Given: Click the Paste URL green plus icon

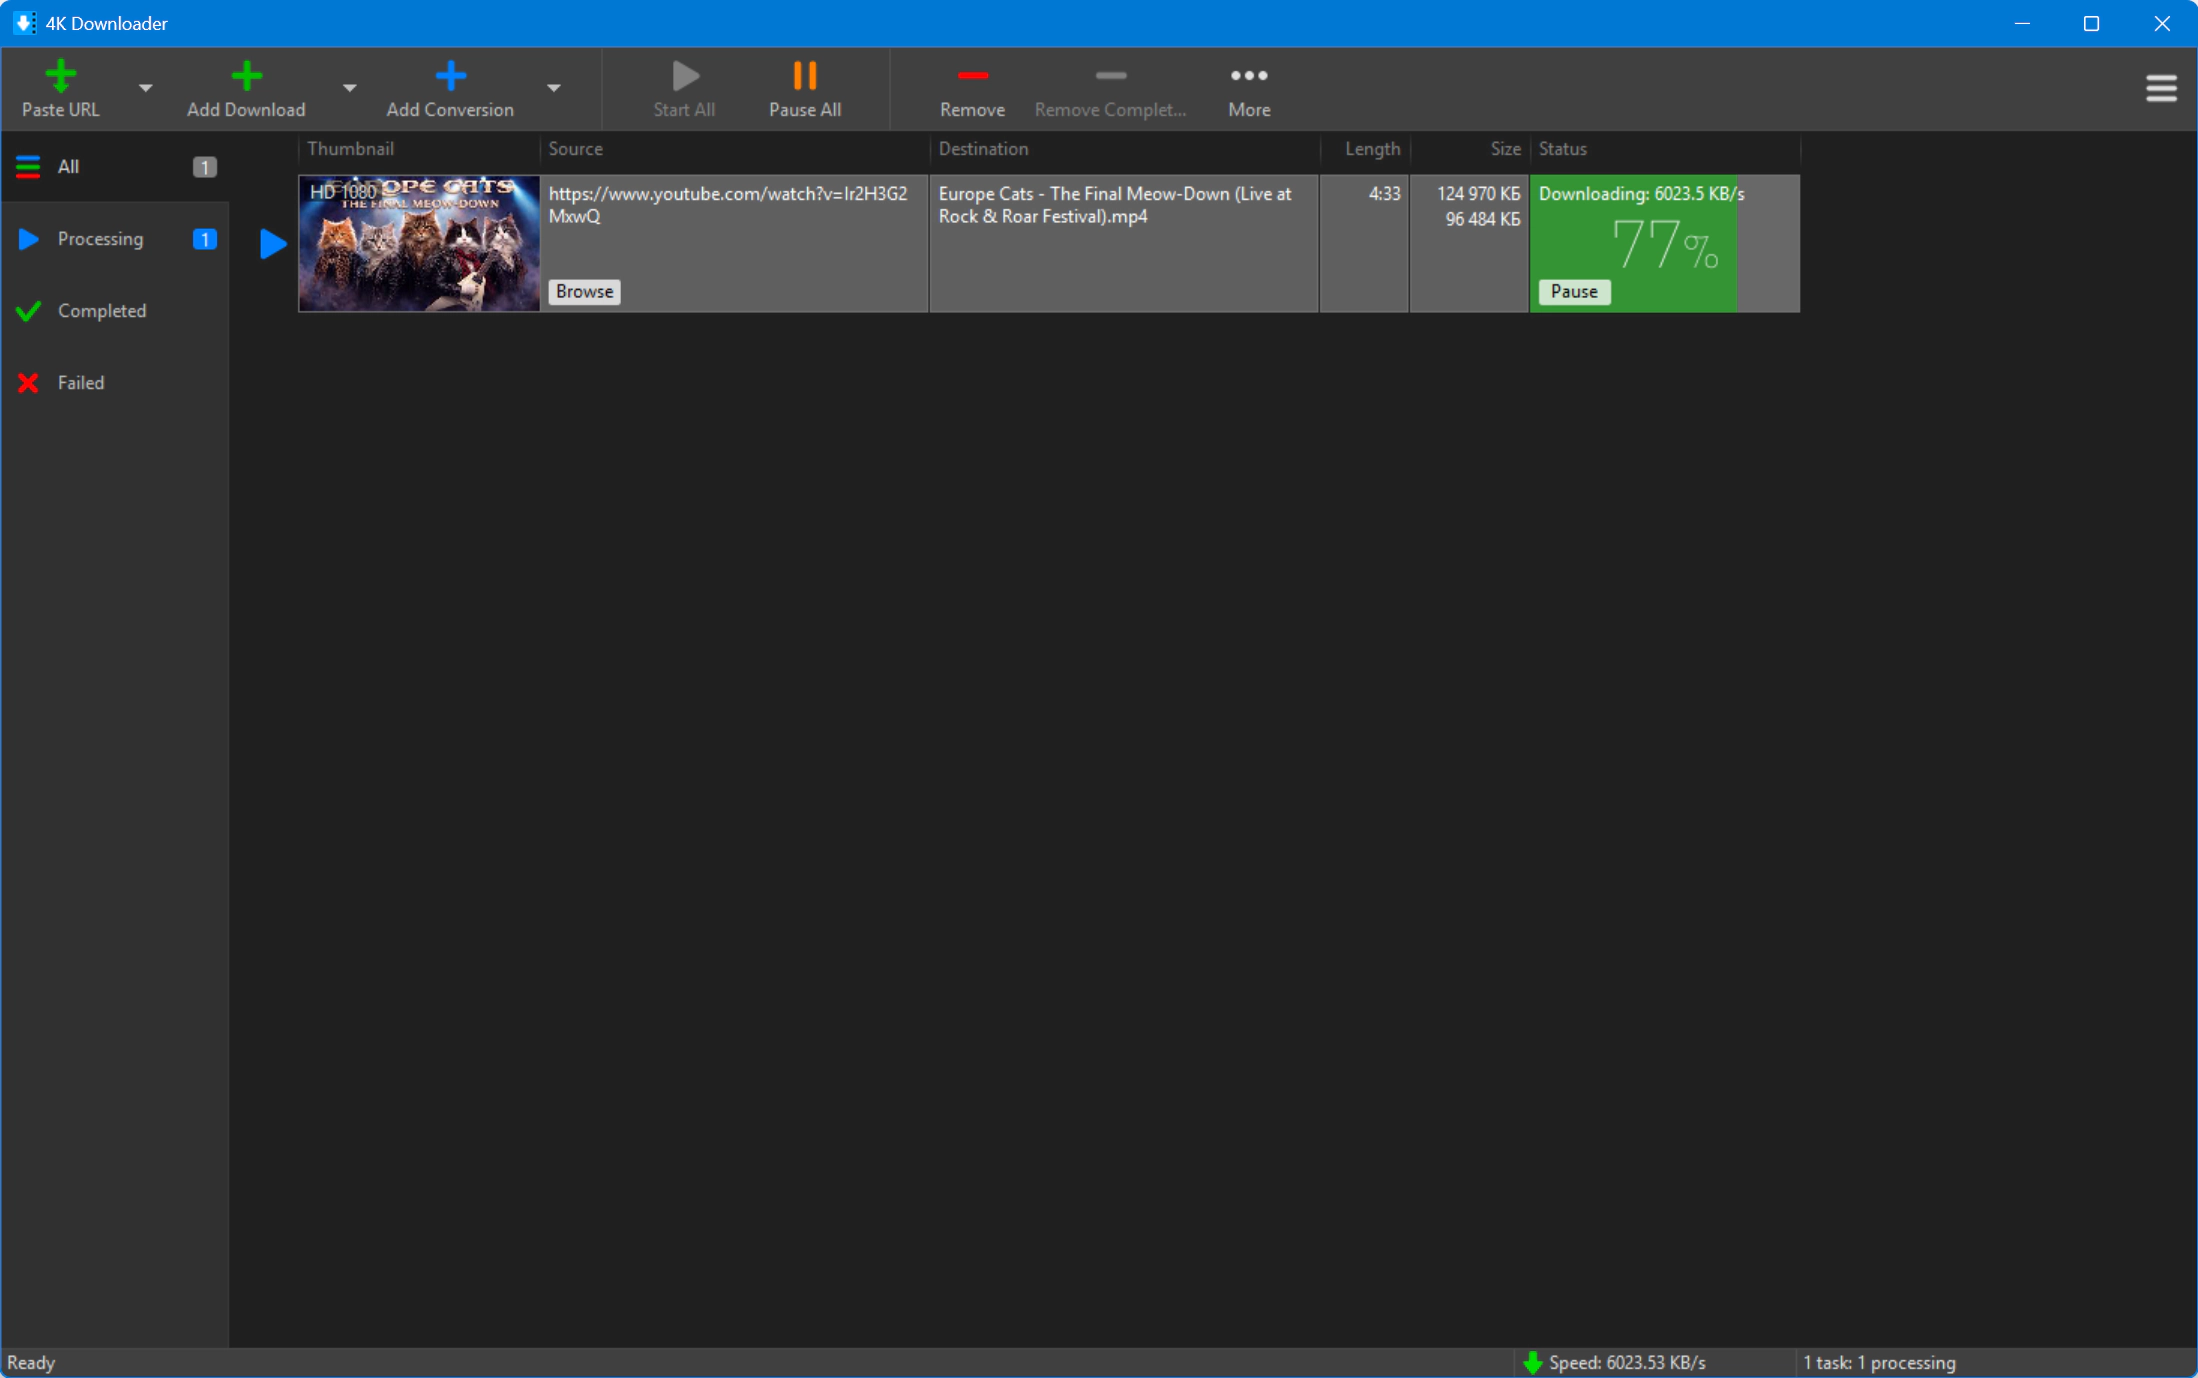Looking at the screenshot, I should coord(61,75).
